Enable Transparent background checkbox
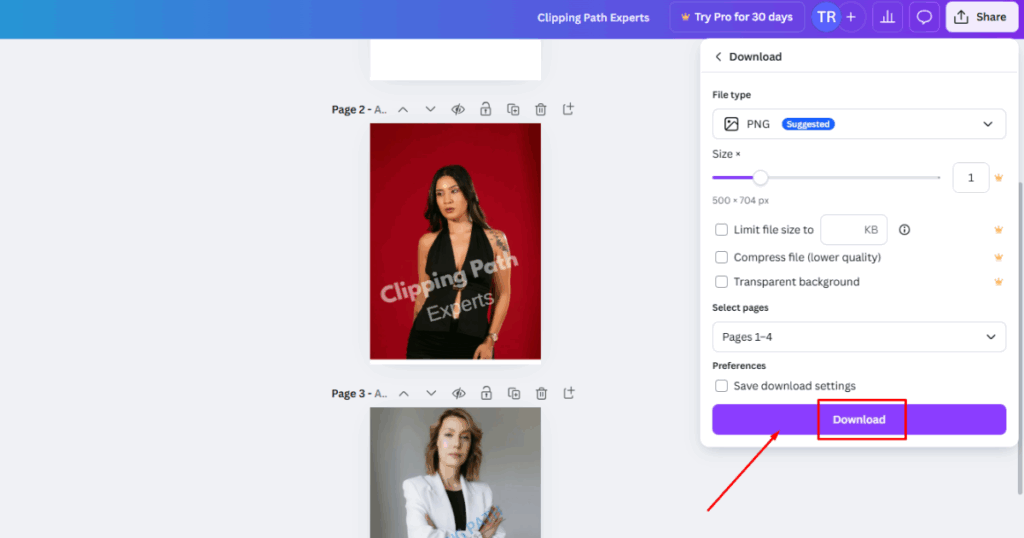The height and width of the screenshot is (538, 1024). point(721,282)
